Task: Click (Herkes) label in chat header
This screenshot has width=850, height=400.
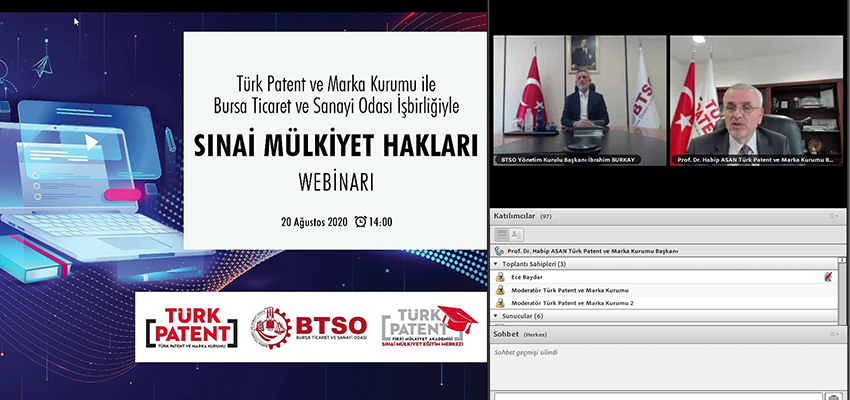Action: pyautogui.click(x=535, y=335)
